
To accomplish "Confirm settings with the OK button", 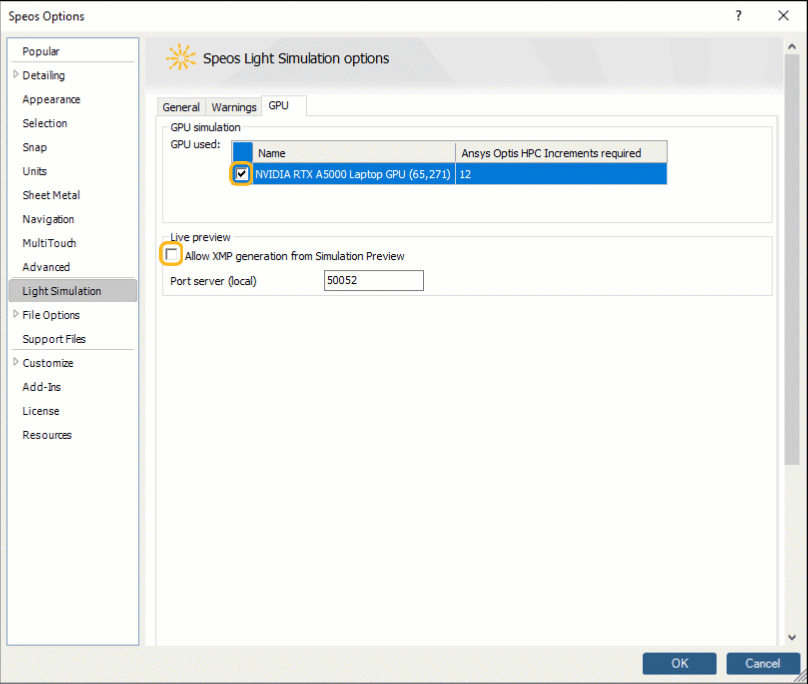I will (x=679, y=663).
